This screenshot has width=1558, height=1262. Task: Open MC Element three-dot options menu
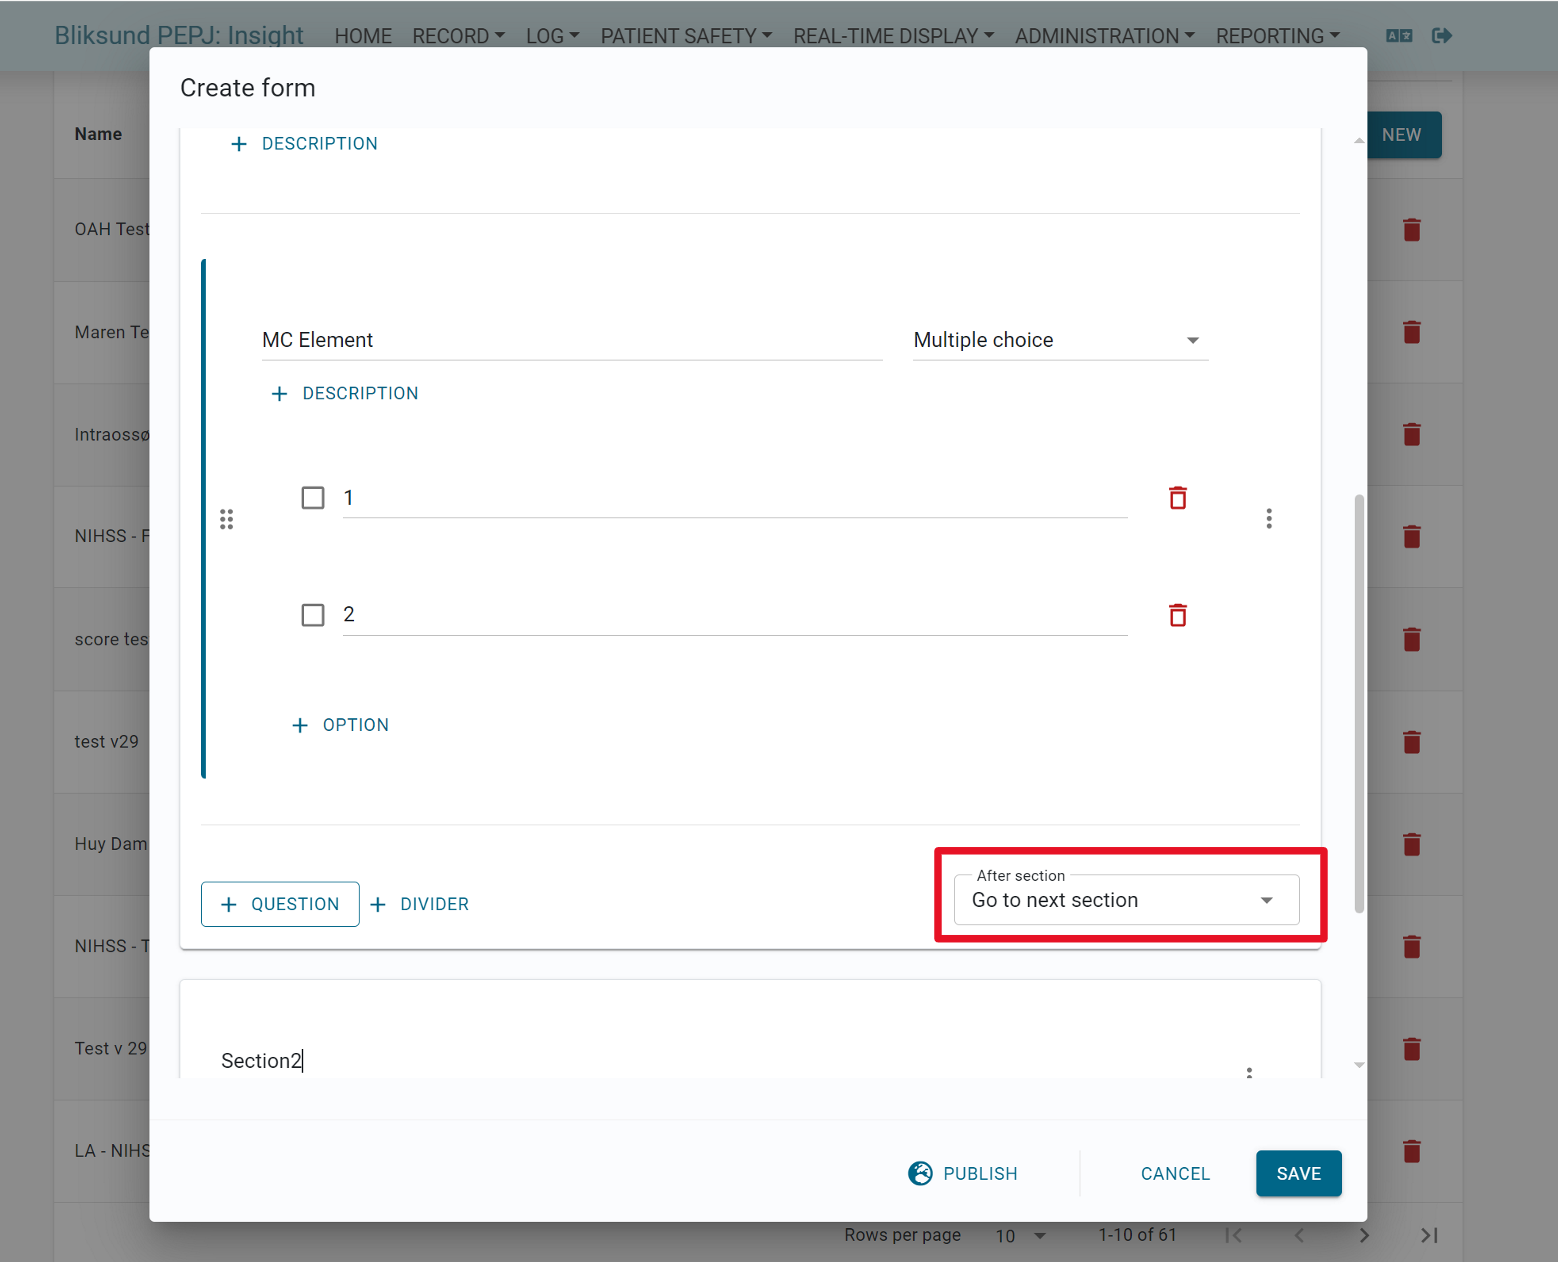(x=1269, y=518)
